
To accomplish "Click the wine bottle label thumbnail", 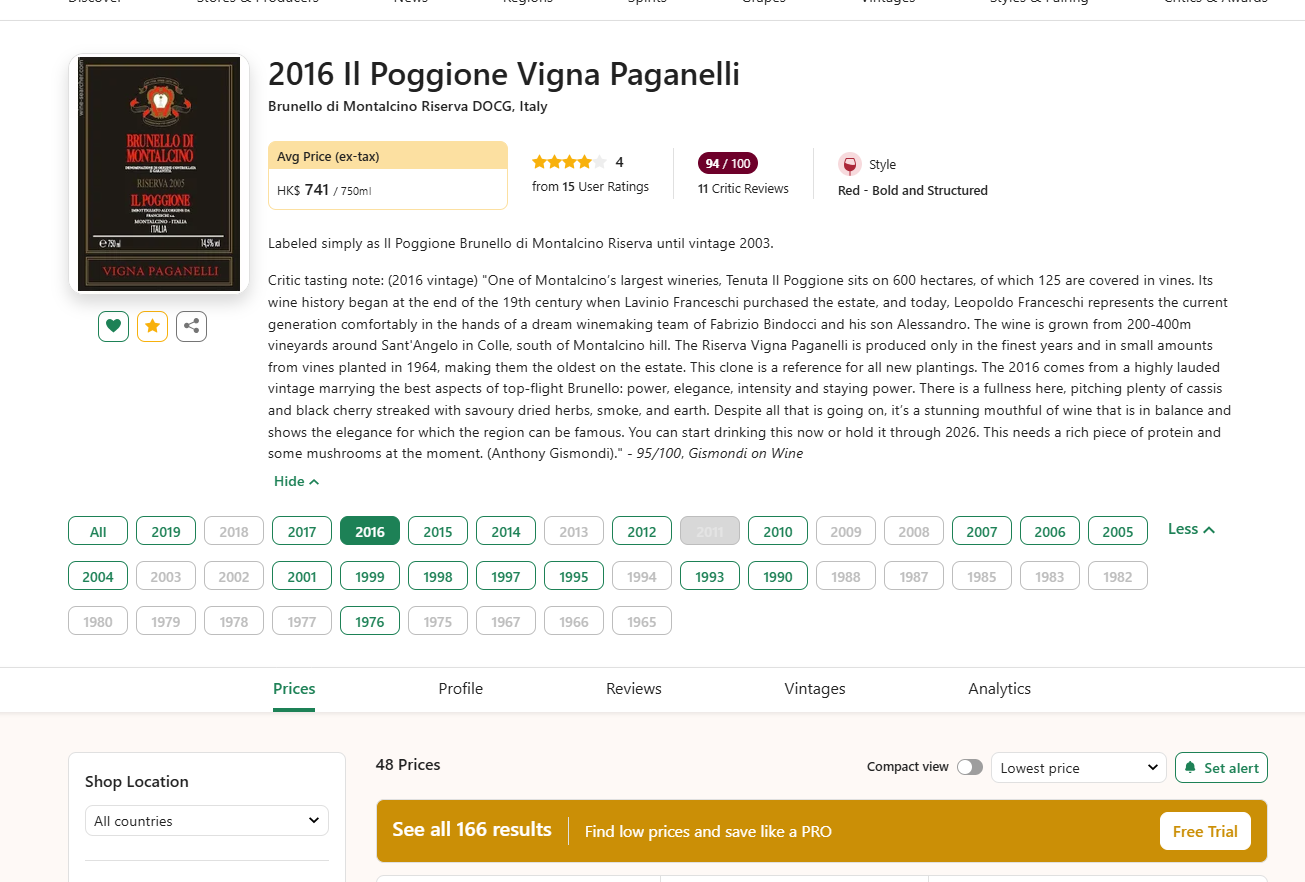I will tap(158, 174).
